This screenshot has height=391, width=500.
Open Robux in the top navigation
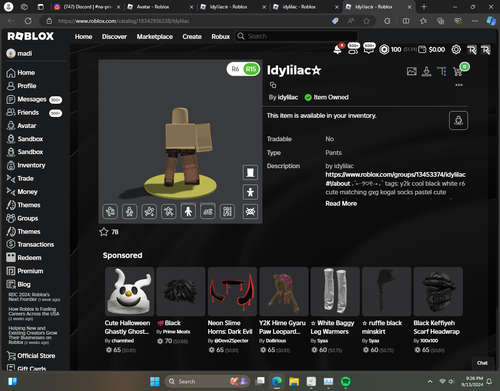pyautogui.click(x=221, y=37)
